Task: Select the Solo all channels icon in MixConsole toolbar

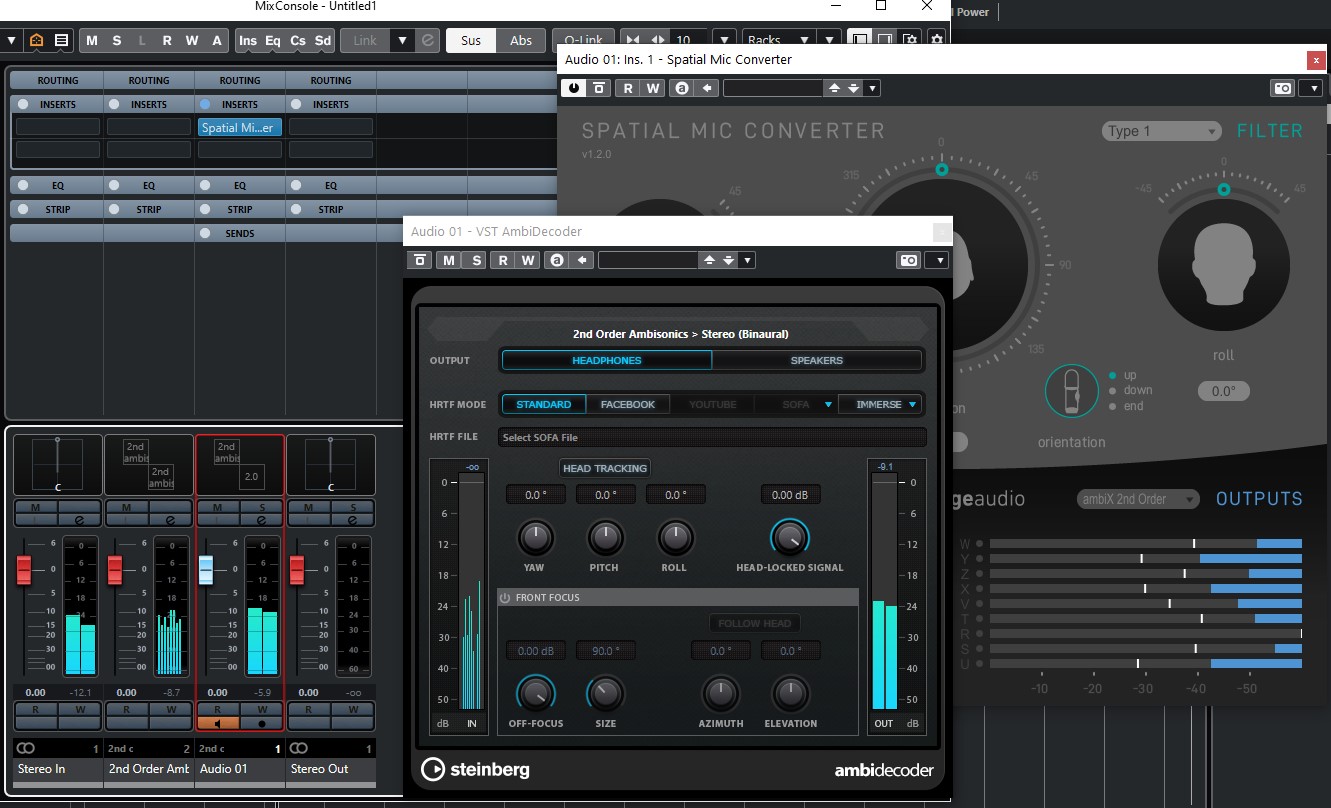Action: (116, 40)
